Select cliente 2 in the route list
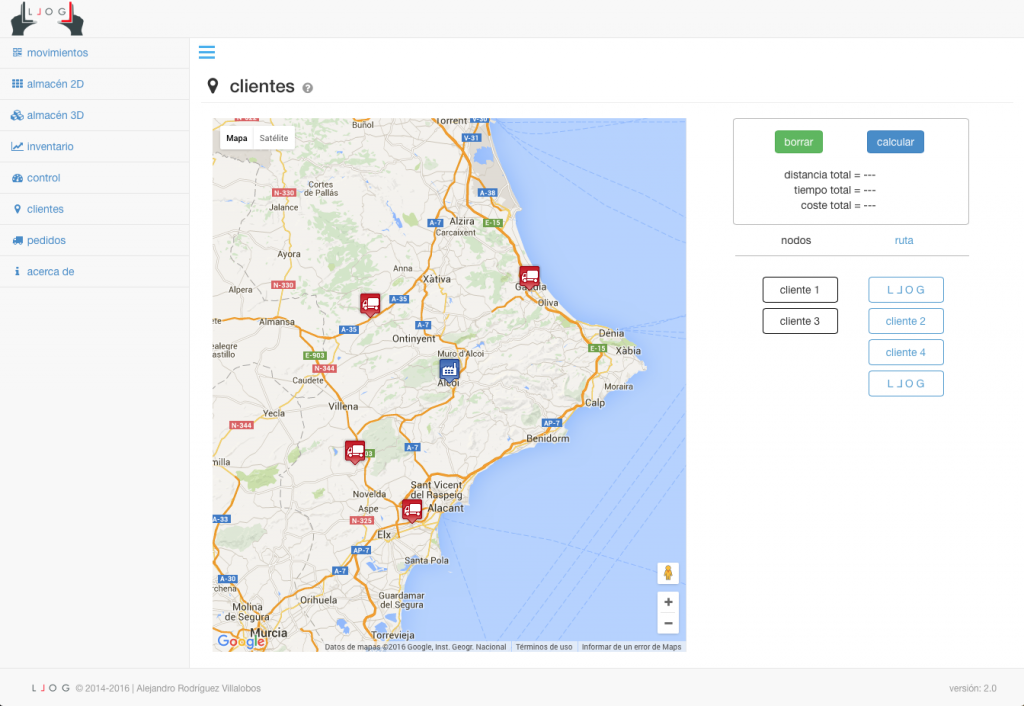 click(905, 320)
